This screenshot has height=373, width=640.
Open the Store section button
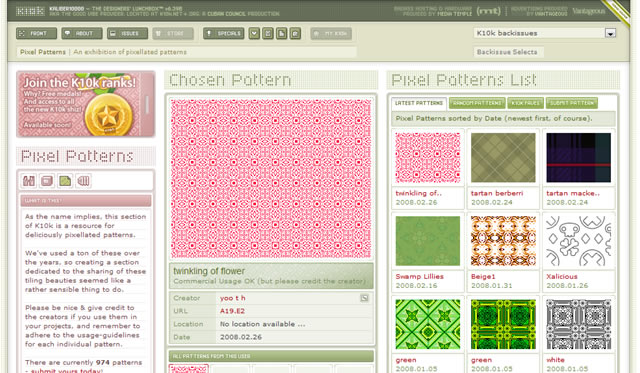pyautogui.click(x=173, y=33)
